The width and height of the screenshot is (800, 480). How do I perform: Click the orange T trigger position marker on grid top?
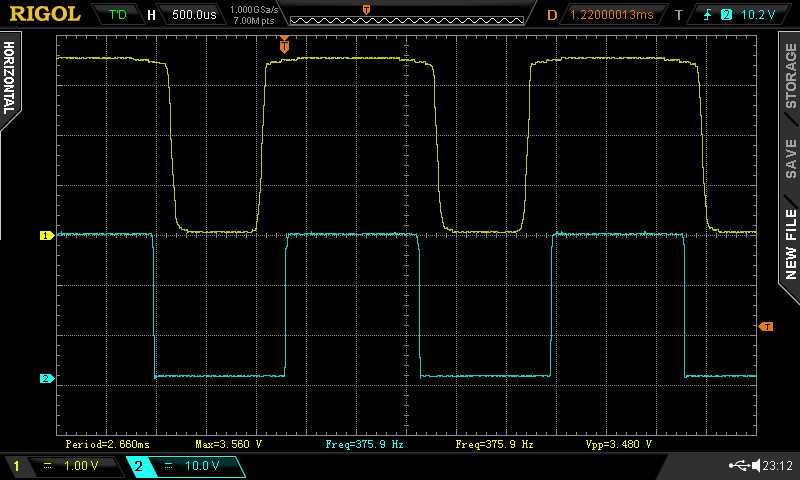(x=284, y=46)
